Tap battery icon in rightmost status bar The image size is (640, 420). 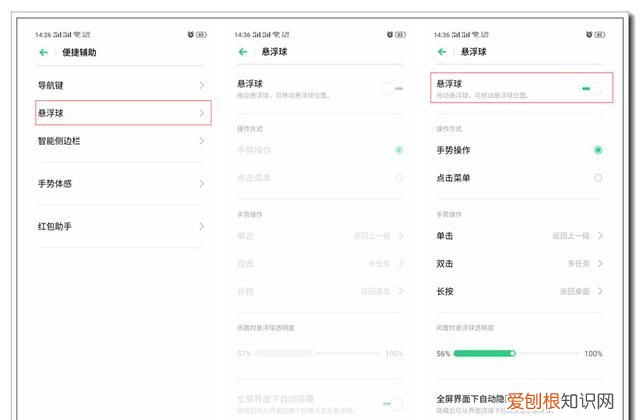click(x=600, y=34)
